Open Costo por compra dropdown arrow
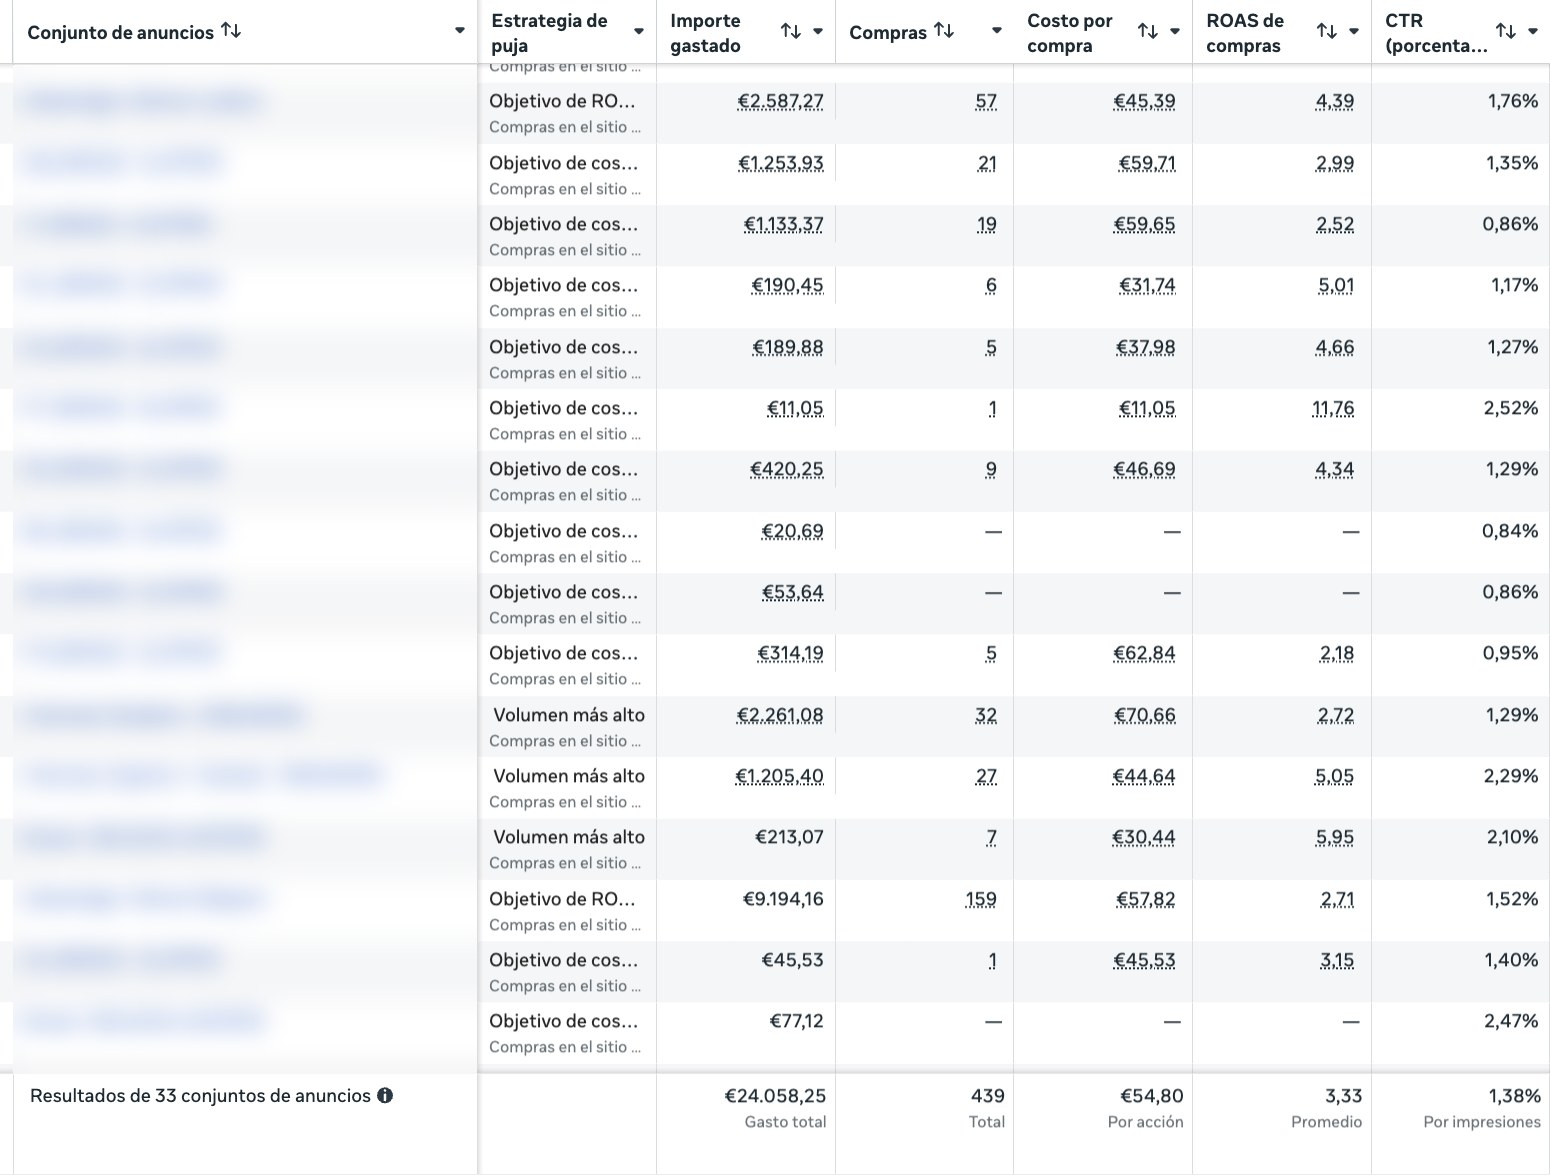Viewport: 1550px width, 1176px height. tap(1175, 32)
